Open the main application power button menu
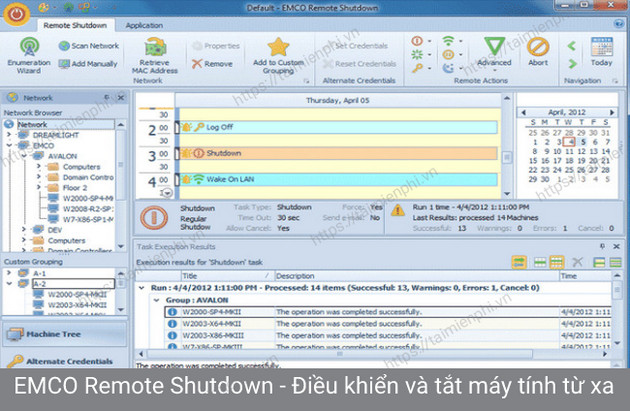Image resolution: width=630 pixels, height=411 pixels. coord(16,14)
